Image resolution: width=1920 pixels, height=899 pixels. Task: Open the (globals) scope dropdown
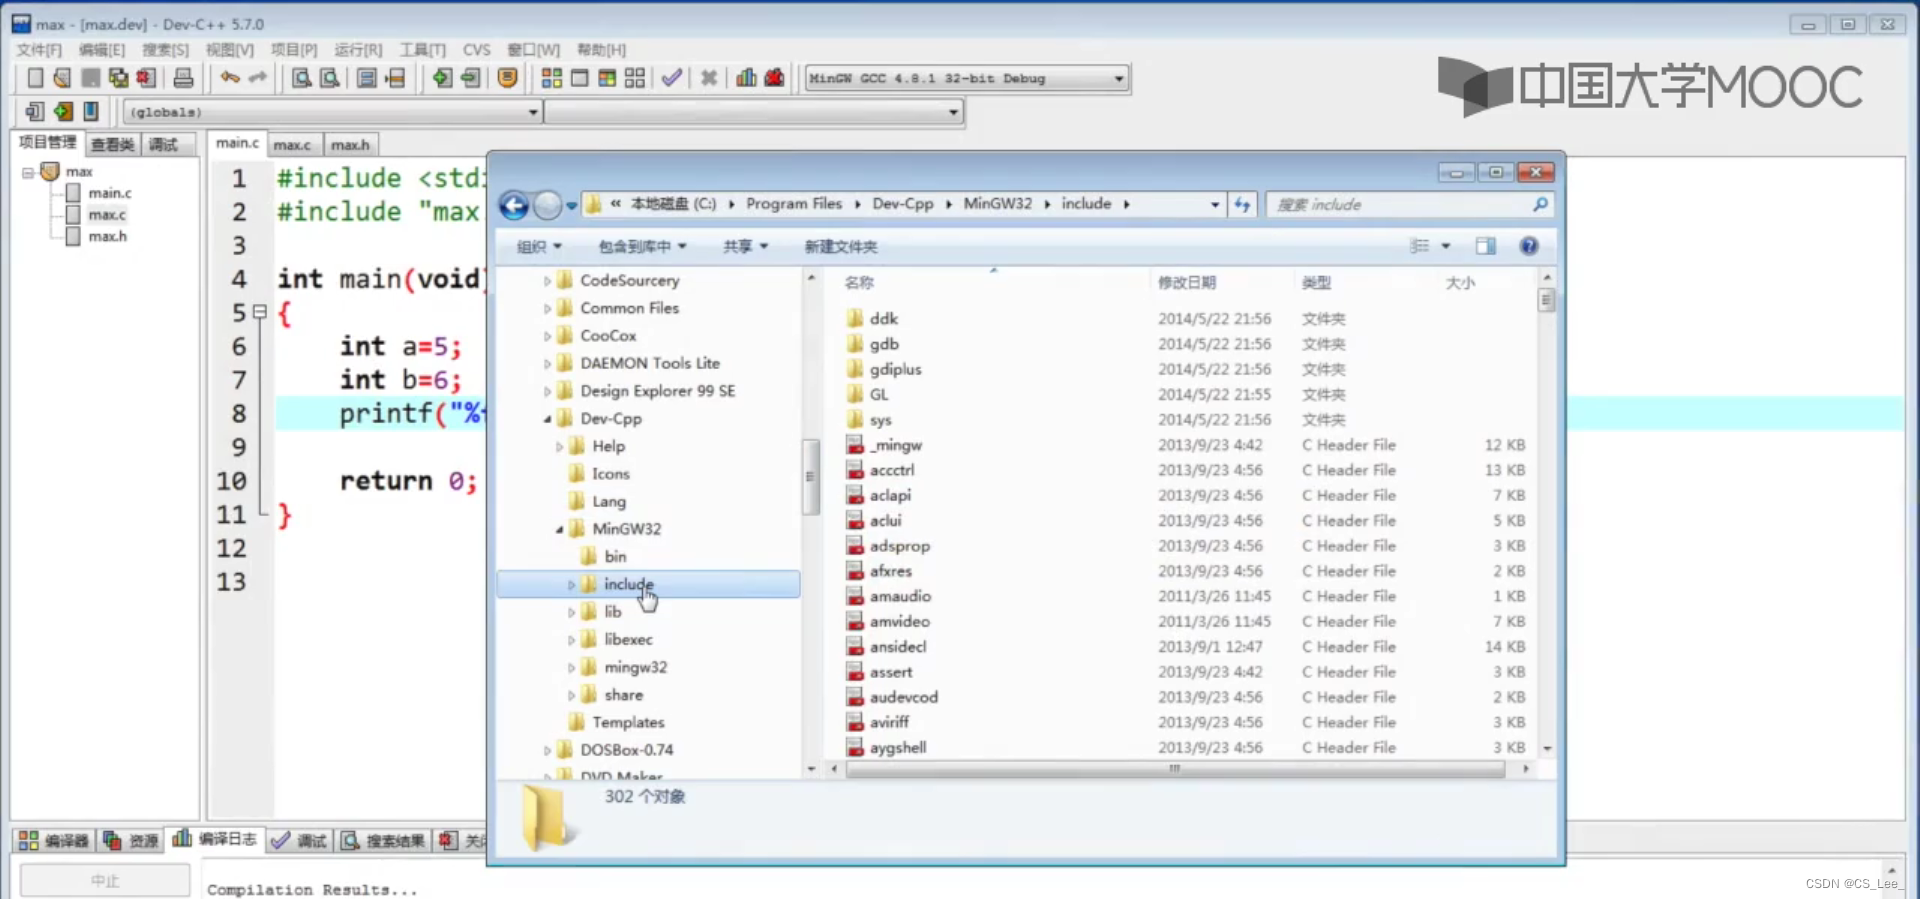click(x=533, y=112)
